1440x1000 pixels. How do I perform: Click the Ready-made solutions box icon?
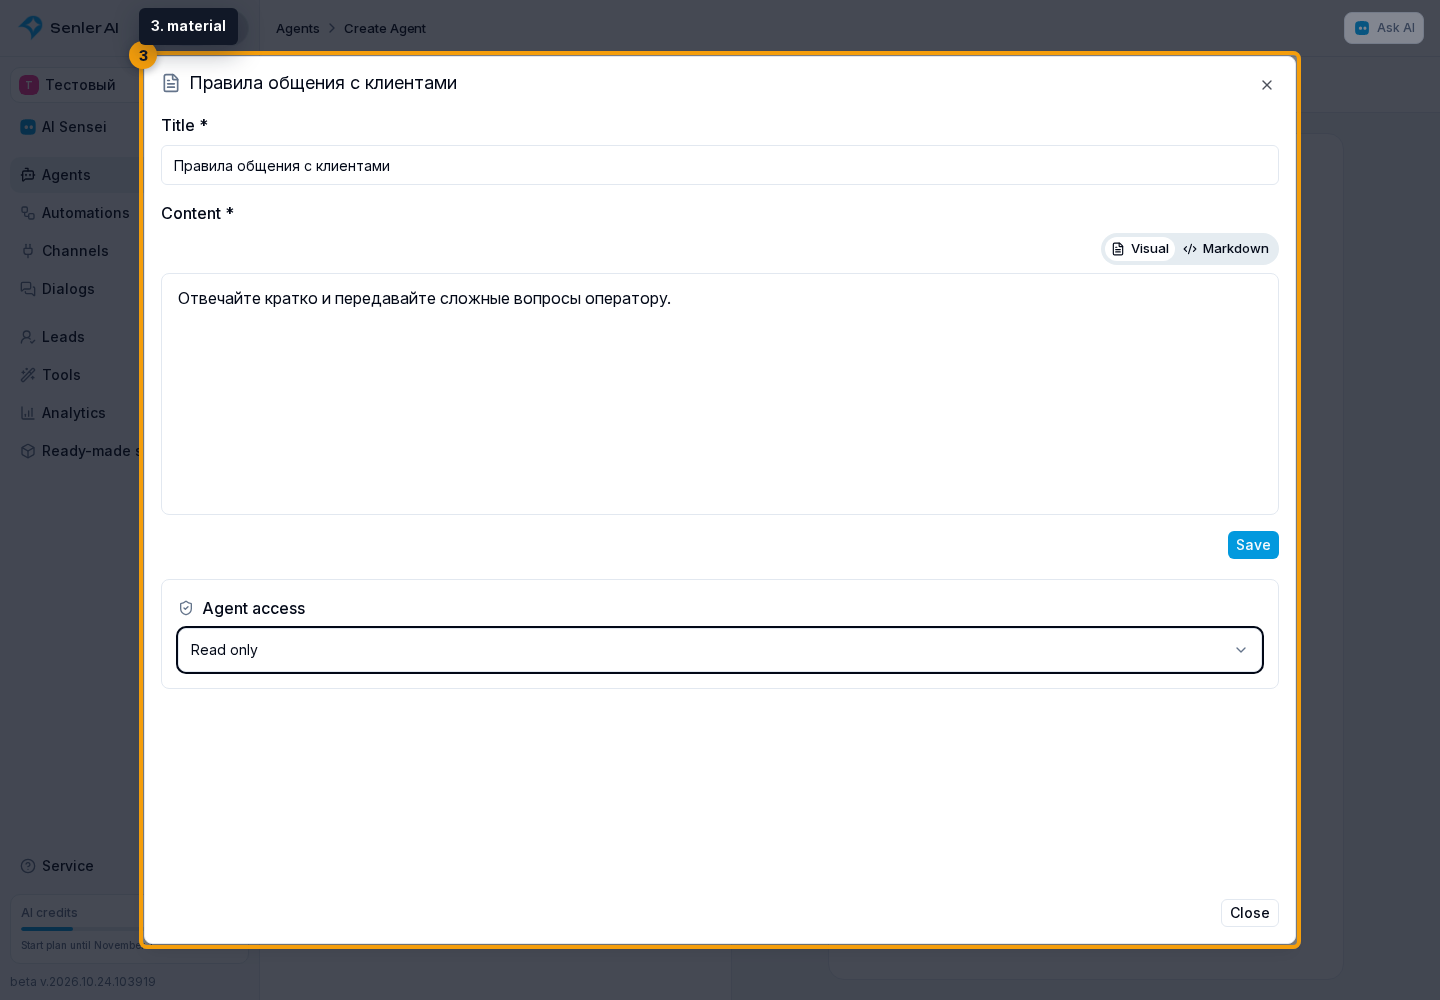(28, 451)
